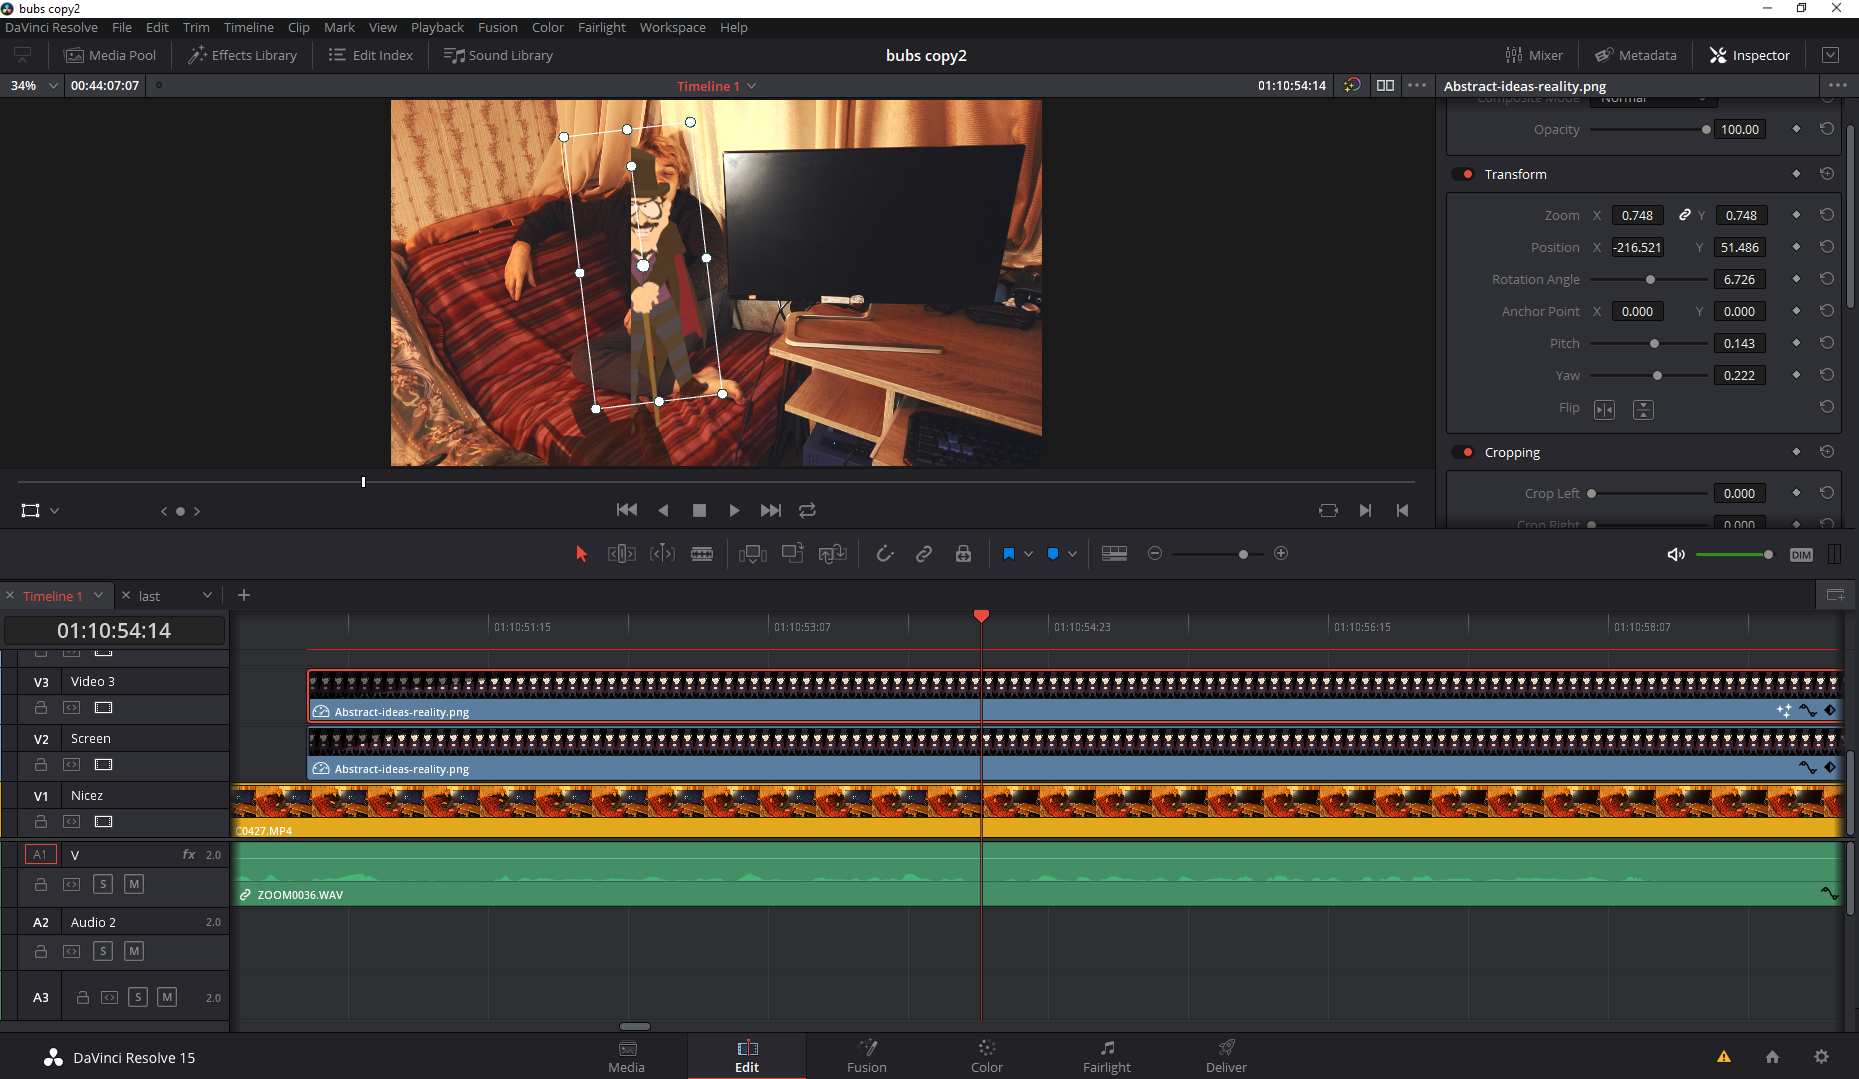1859x1079 pixels.
Task: Click the play forward button
Action: (734, 510)
